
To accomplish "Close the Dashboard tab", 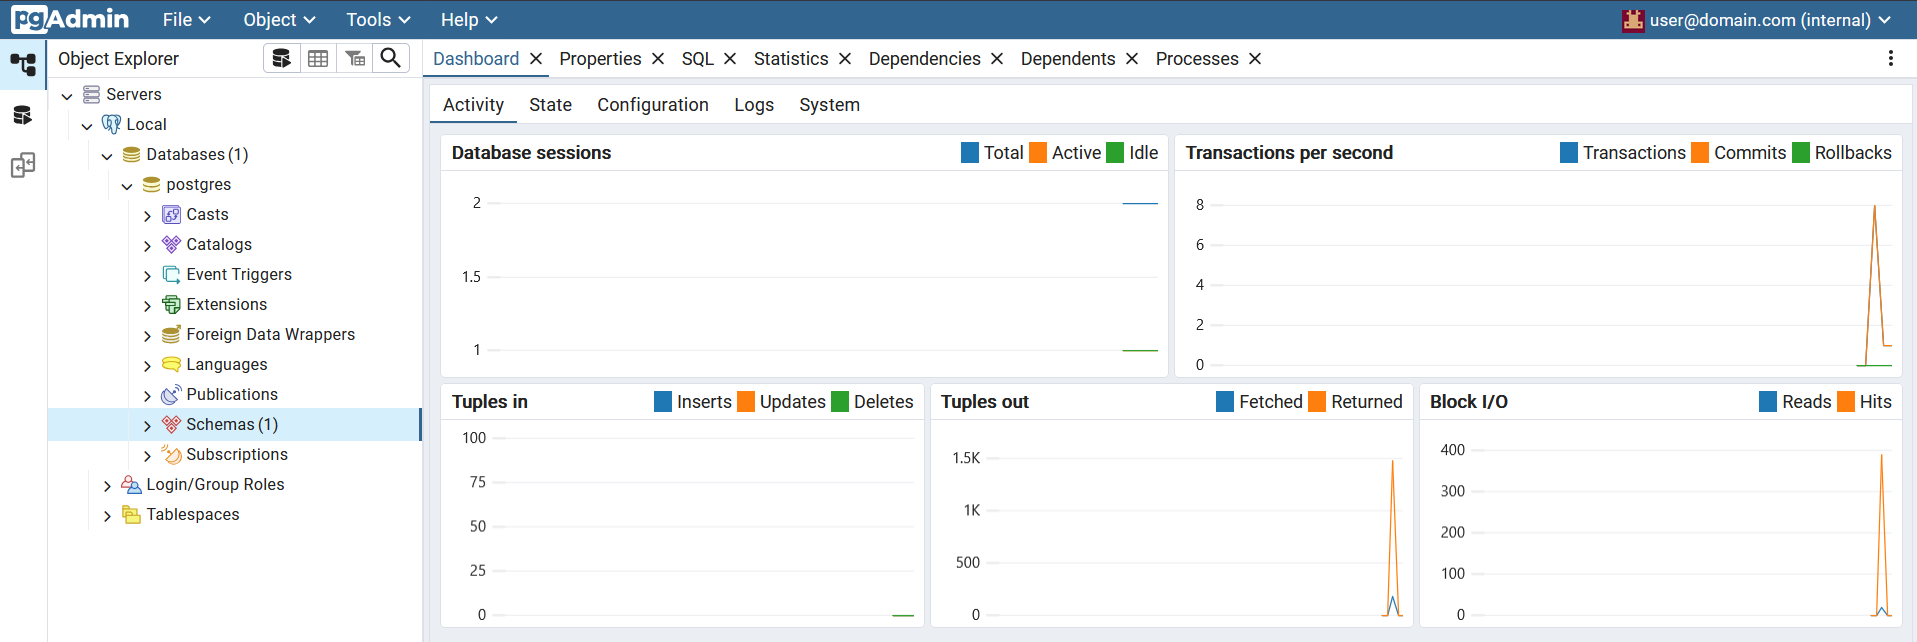I will 536,59.
